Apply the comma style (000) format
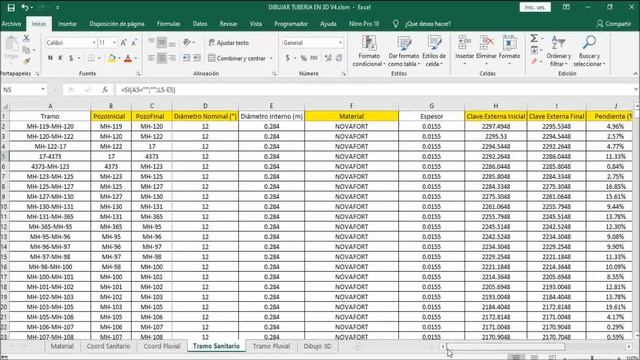The width and height of the screenshot is (640, 360). click(x=314, y=58)
